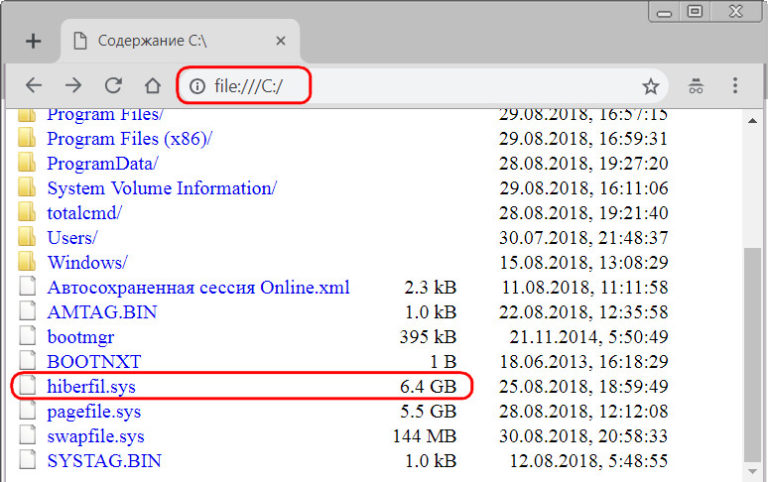The image size is (768, 482).
Task: Click file icon beside pagefile.sys
Action: [x=27, y=410]
